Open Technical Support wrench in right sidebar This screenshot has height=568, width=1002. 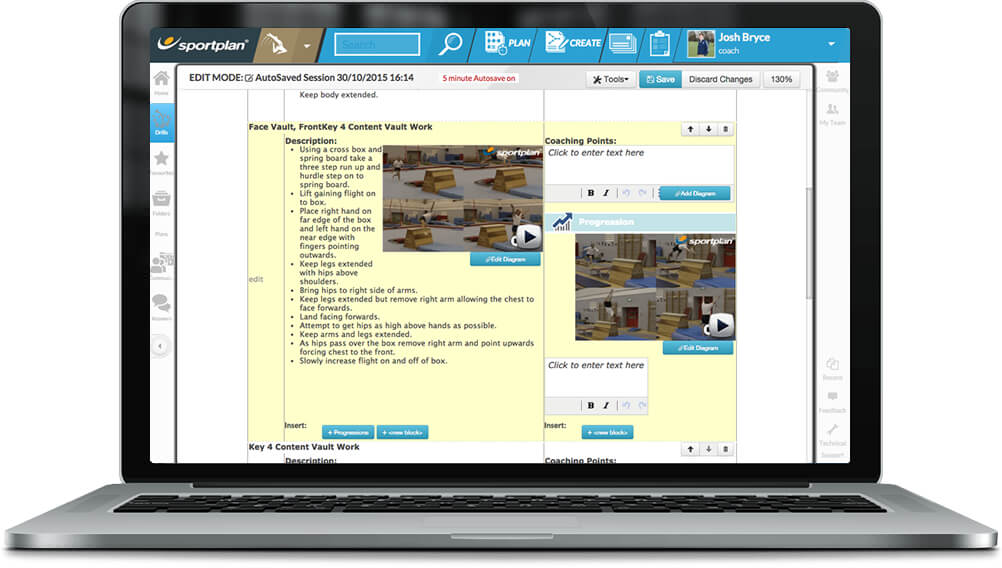pos(832,441)
